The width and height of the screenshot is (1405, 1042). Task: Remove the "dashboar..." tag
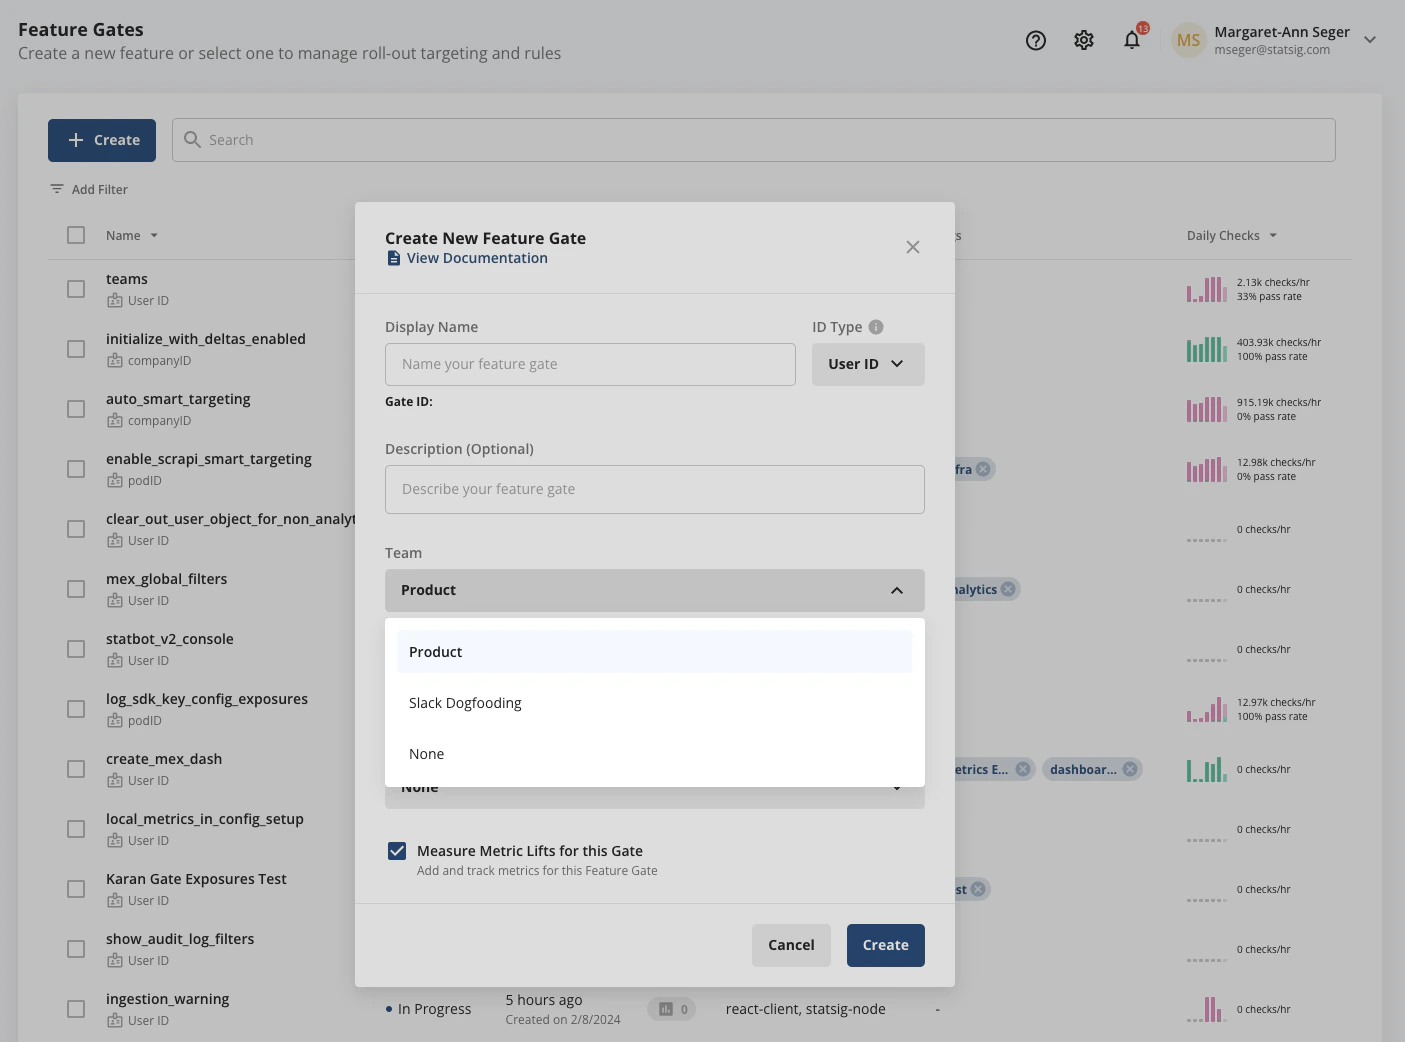1129,768
